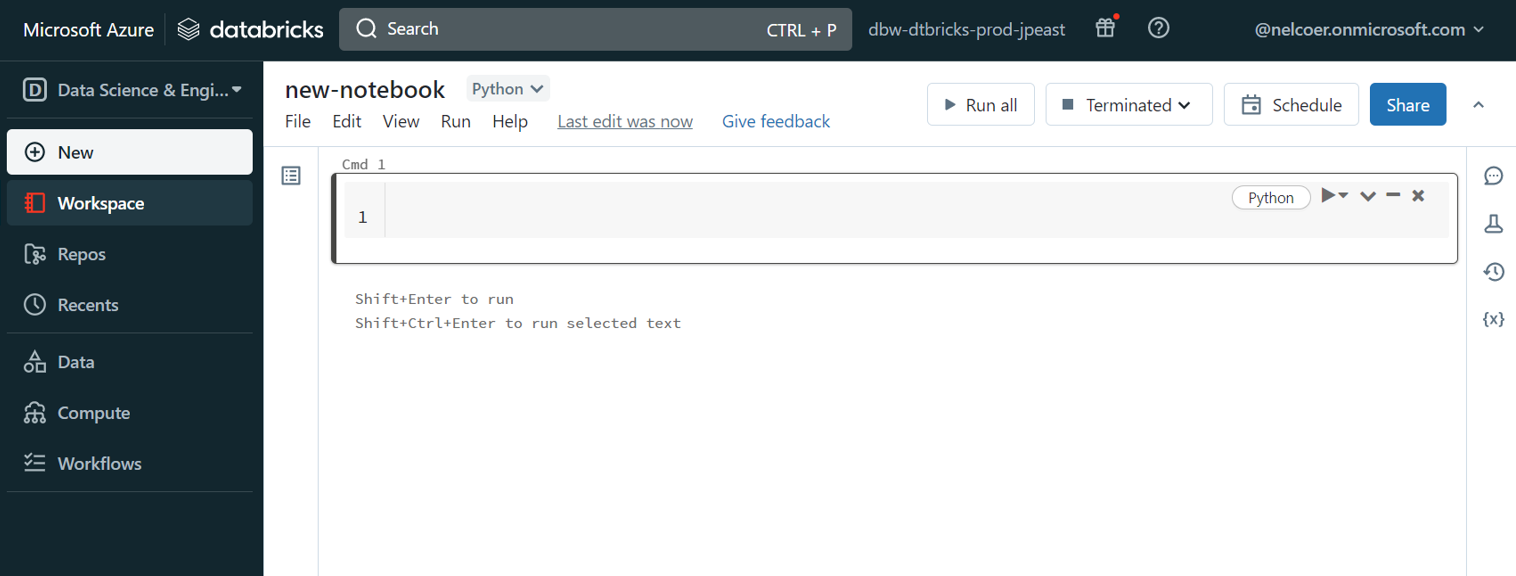Open the variable explorer icon

(1493, 319)
